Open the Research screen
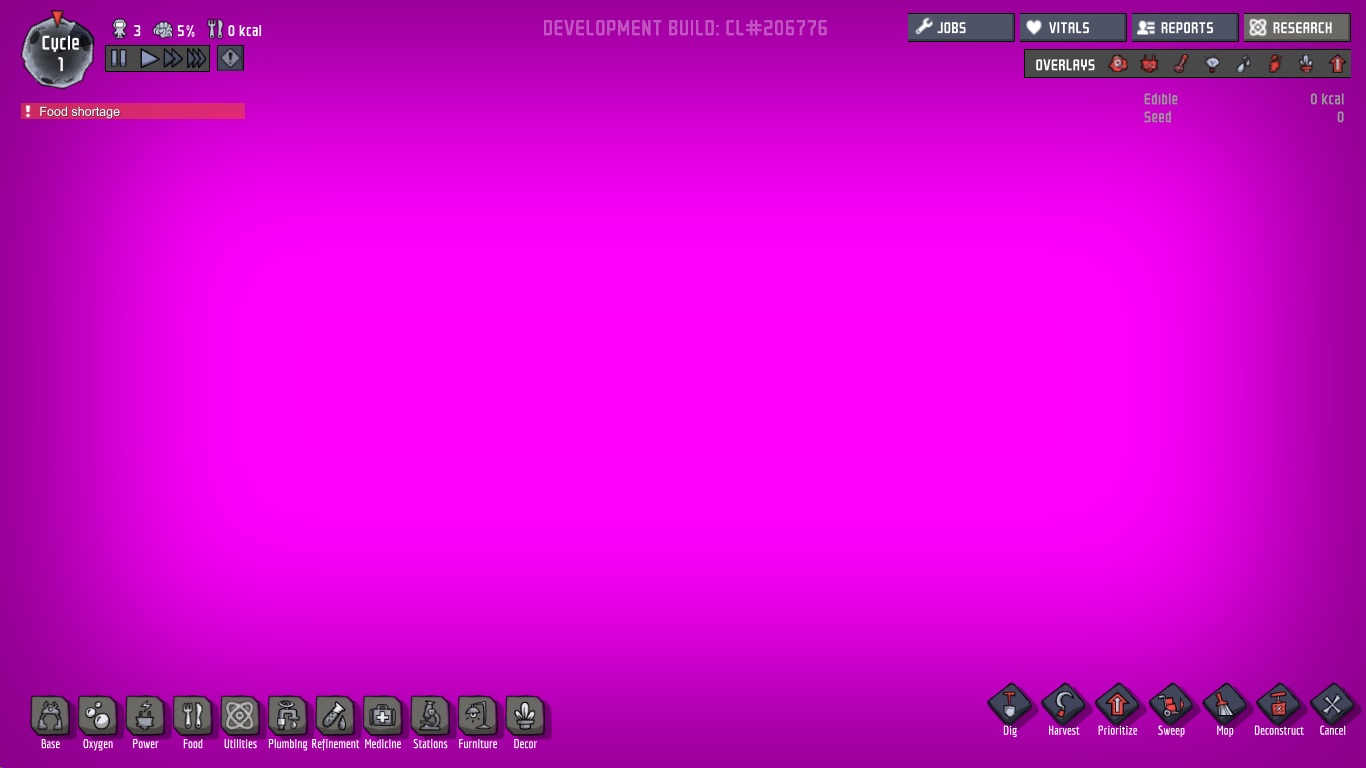 (1297, 28)
